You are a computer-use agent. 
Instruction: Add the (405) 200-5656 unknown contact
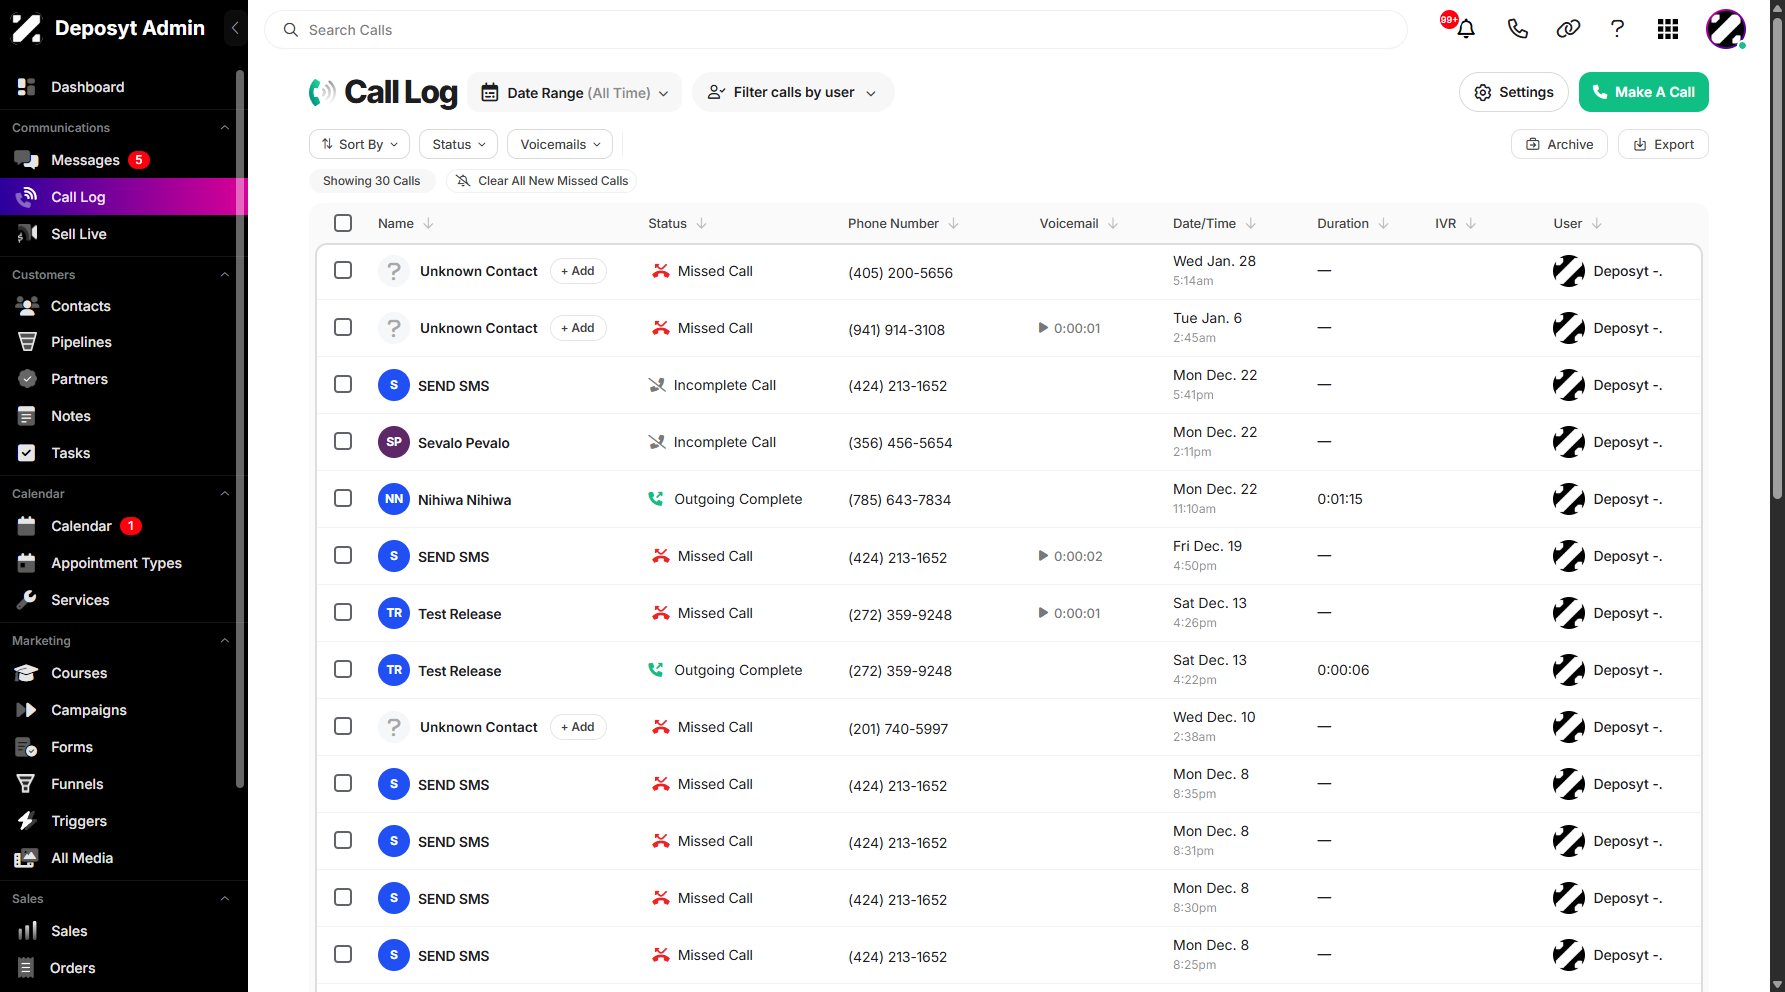(x=578, y=271)
